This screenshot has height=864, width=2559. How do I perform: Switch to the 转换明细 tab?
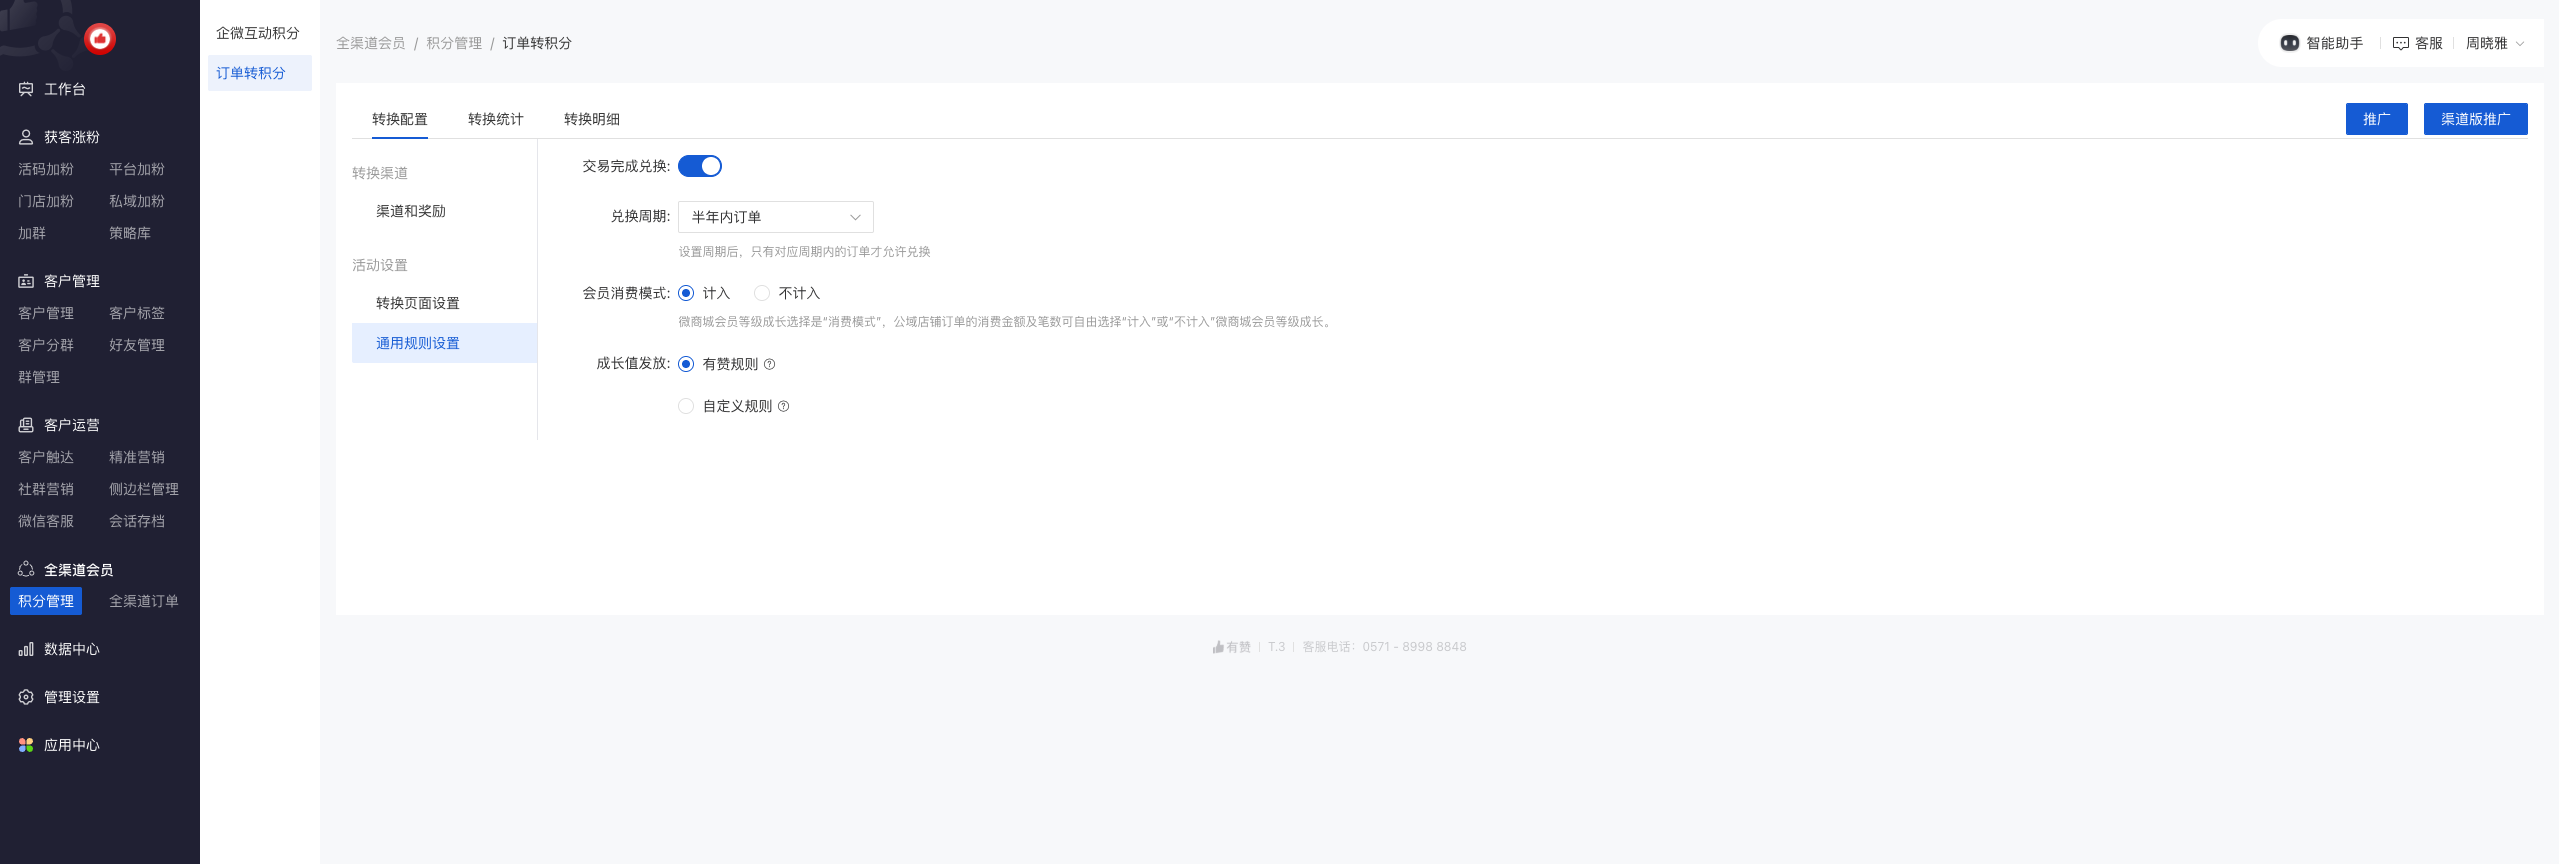tap(591, 119)
